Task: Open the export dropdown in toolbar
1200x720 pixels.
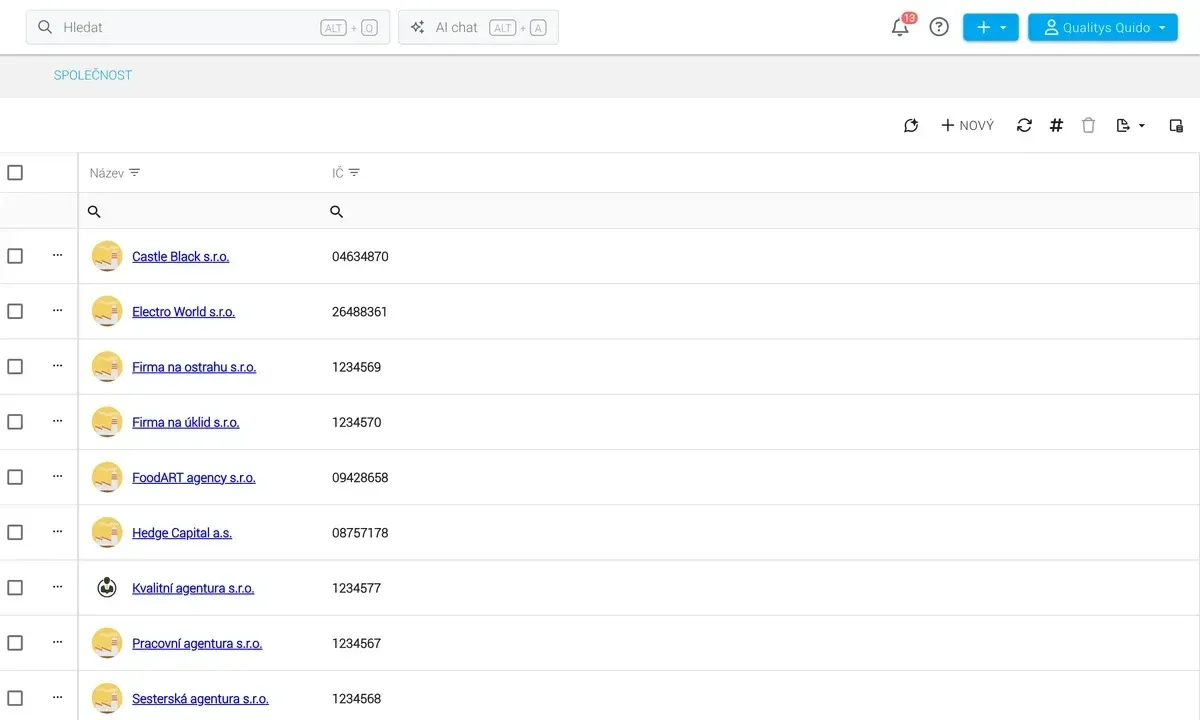Action: tap(1131, 125)
